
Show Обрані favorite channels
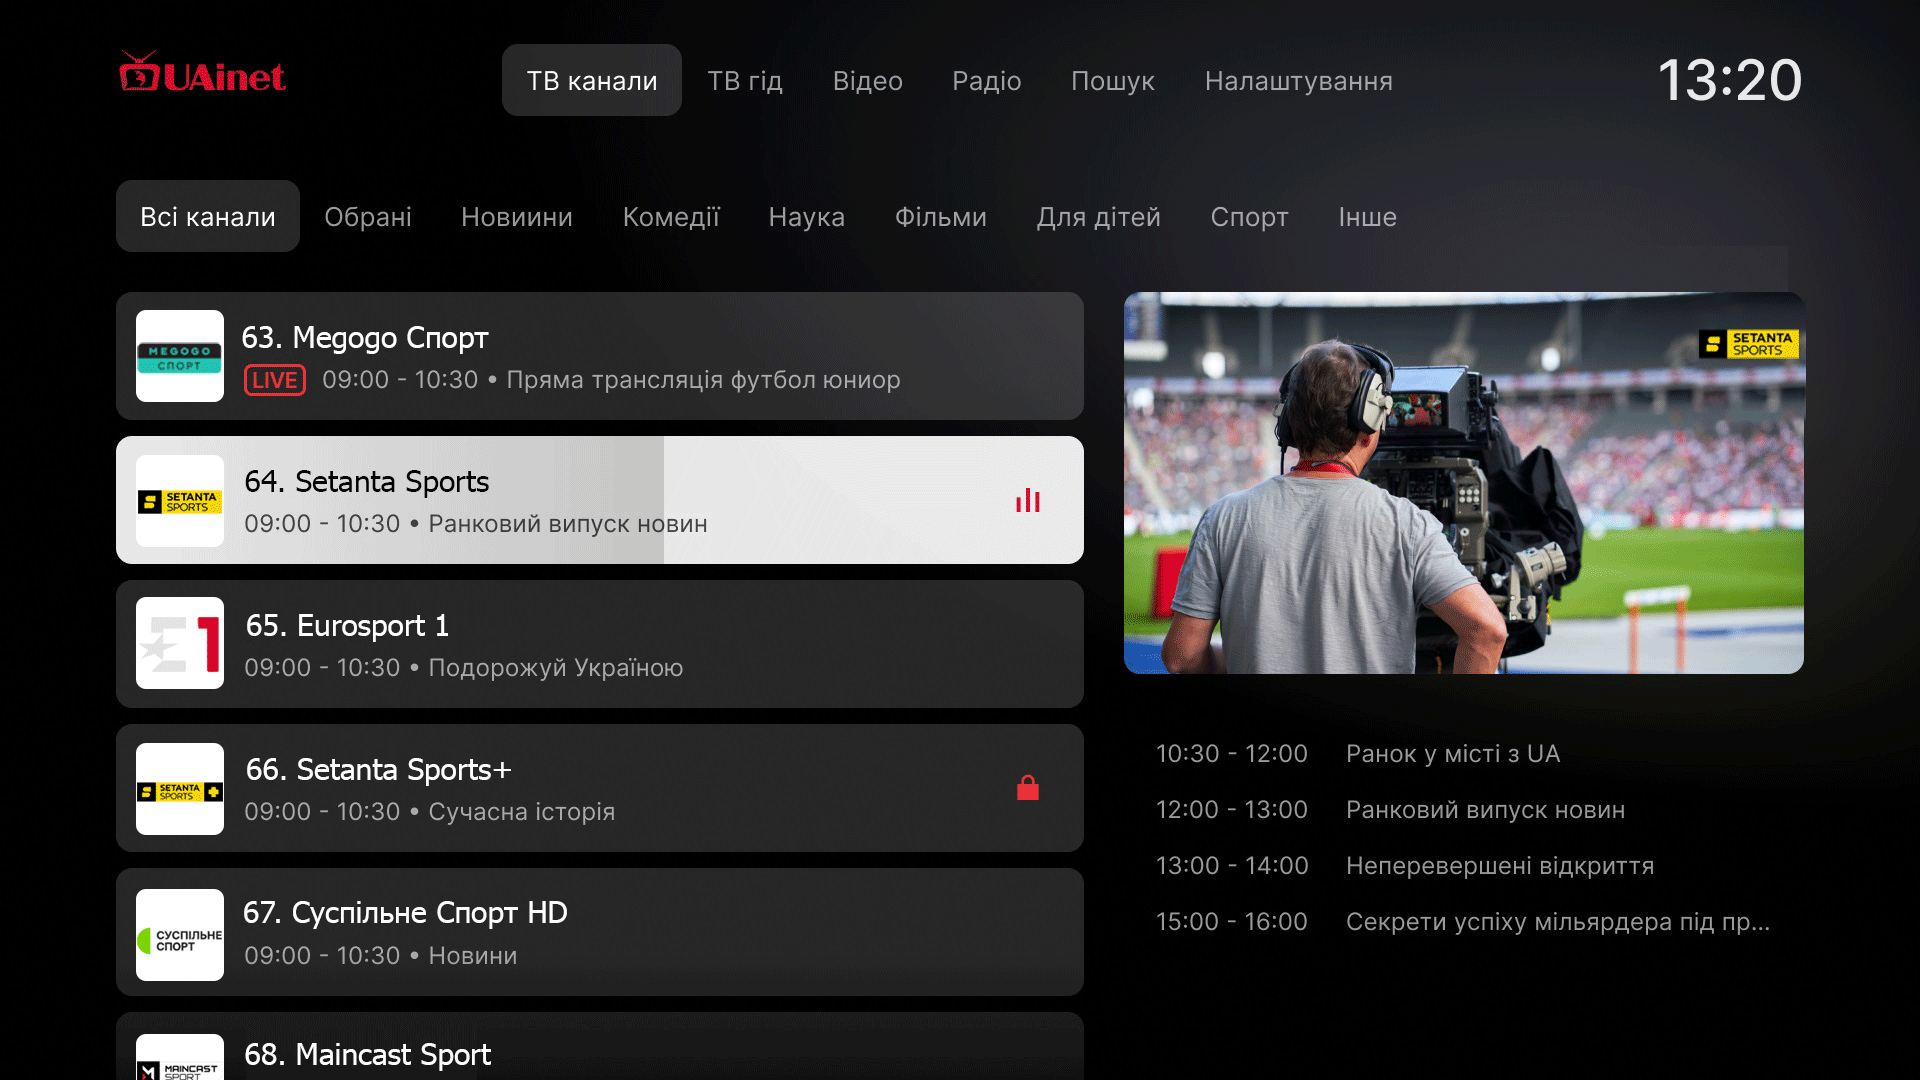coord(368,217)
